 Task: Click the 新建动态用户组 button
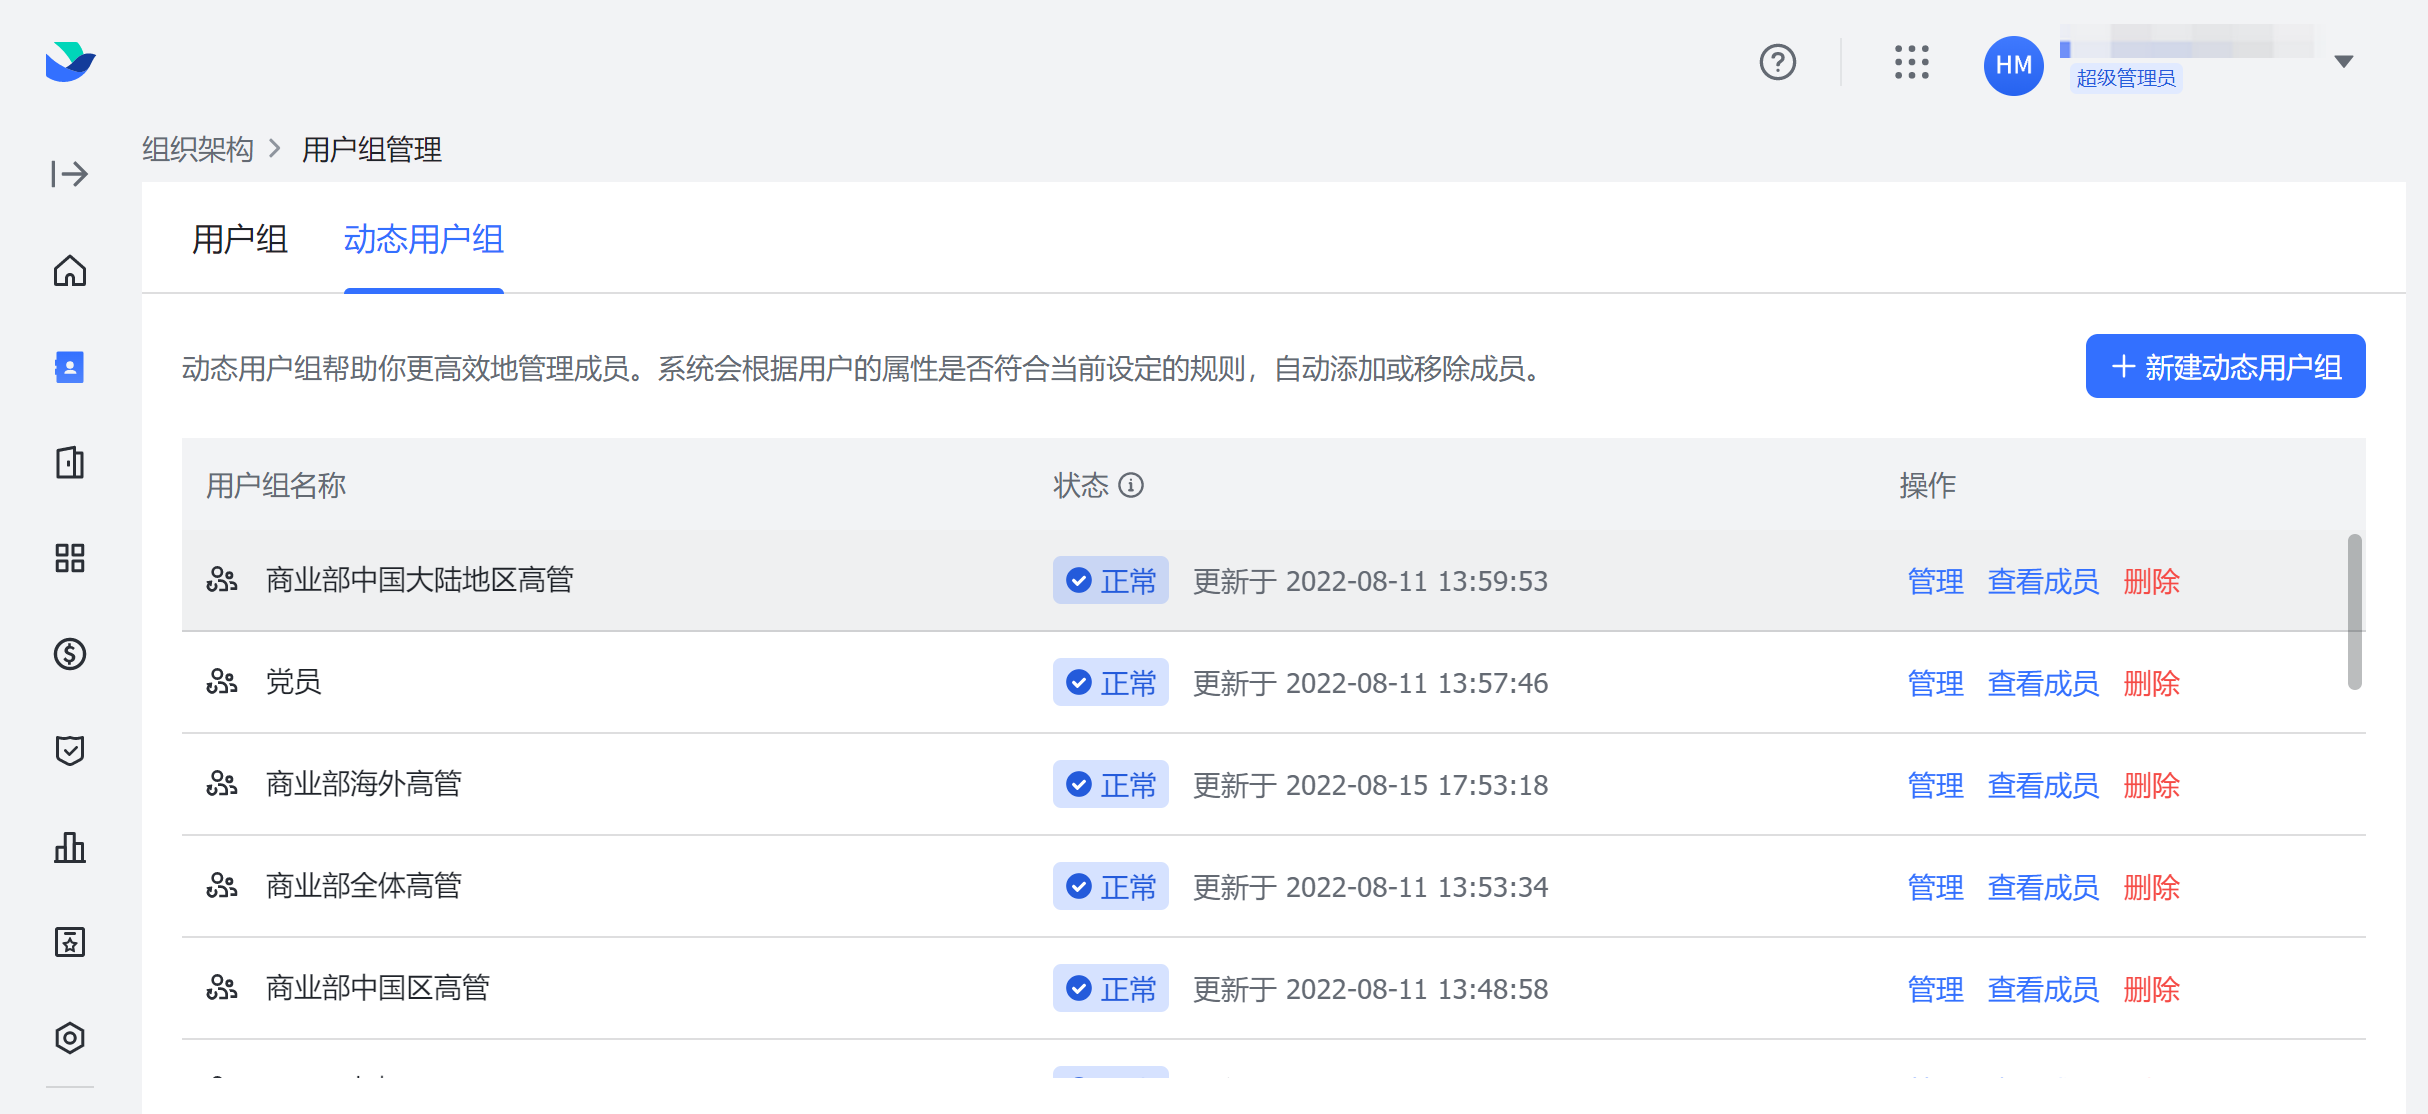pyautogui.click(x=2225, y=367)
